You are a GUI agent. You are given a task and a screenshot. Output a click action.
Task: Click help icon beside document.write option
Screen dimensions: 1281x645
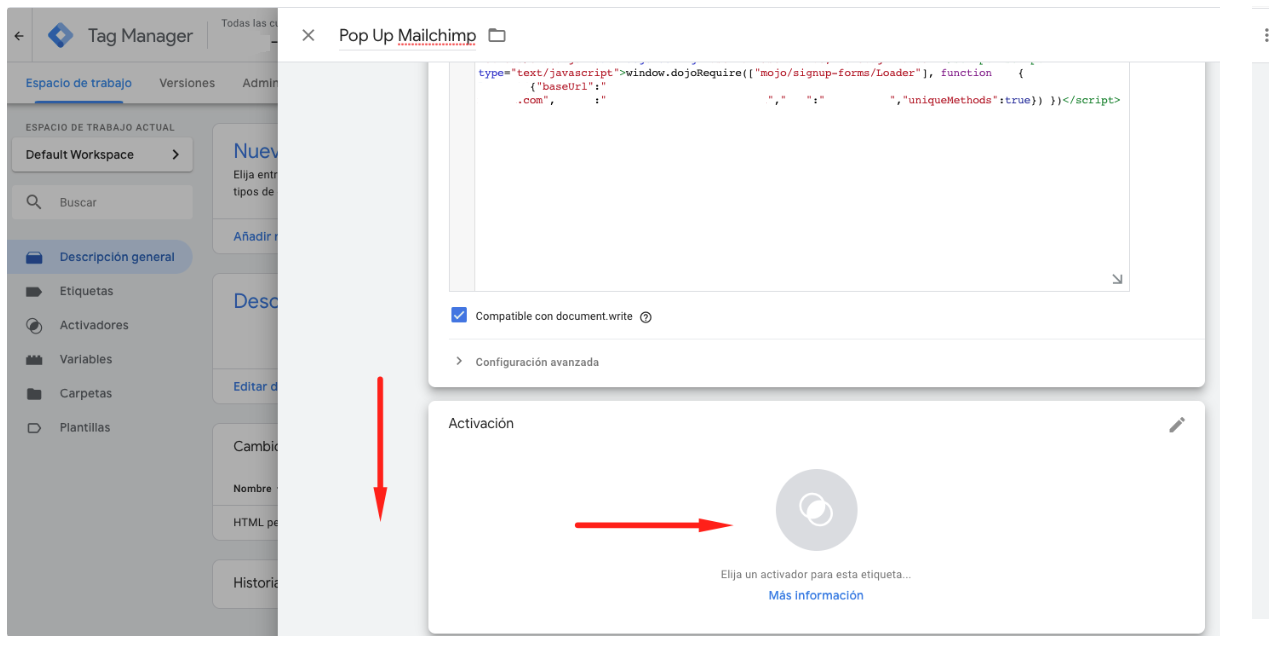[646, 317]
